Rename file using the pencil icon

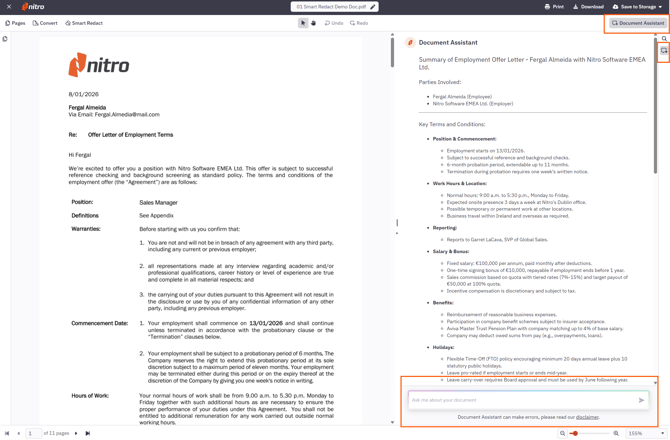(x=373, y=7)
